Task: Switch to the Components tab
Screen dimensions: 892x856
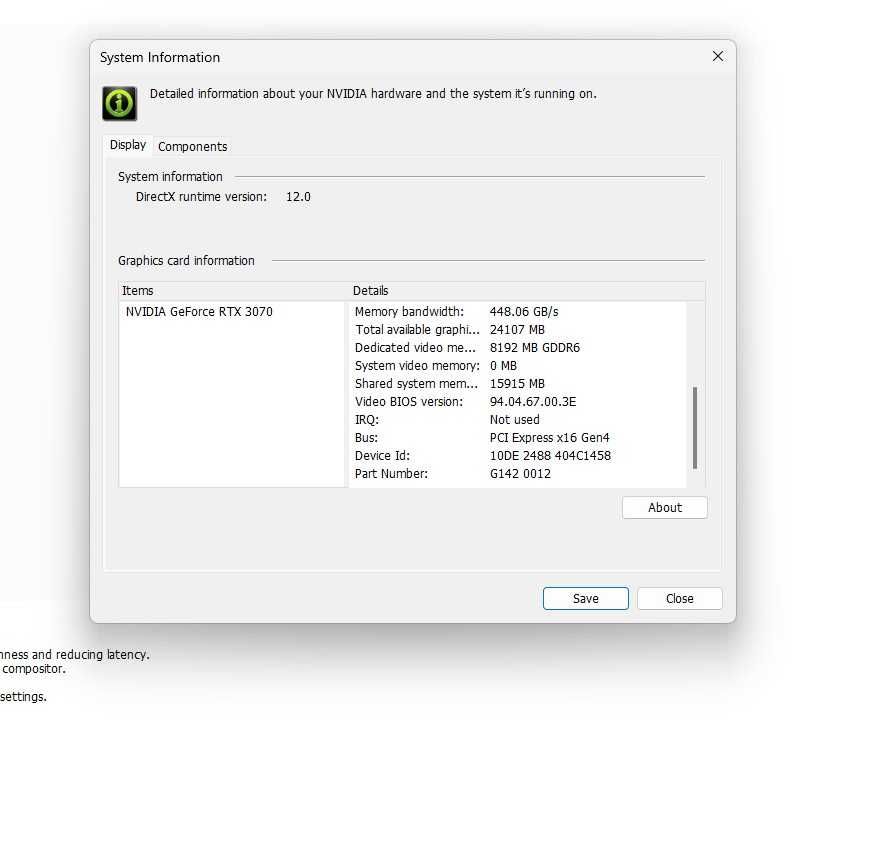Action: (x=192, y=147)
